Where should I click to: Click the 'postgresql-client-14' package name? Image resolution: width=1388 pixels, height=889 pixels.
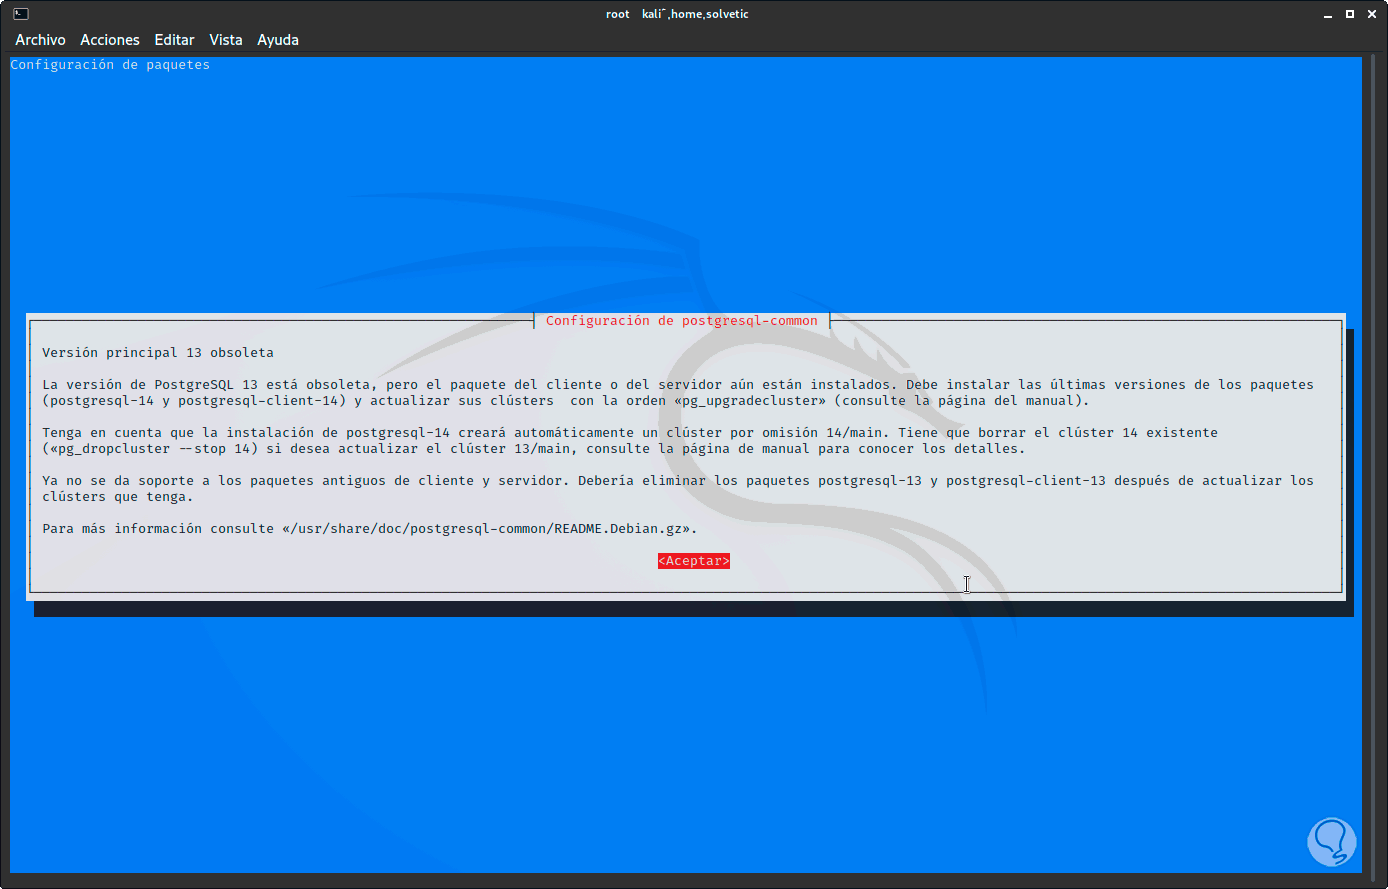(258, 401)
